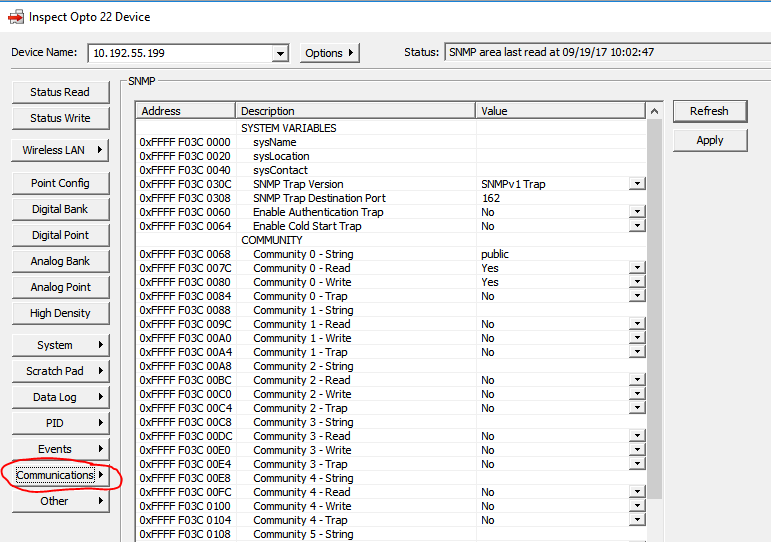The height and width of the screenshot is (542, 771).
Task: Click the Point Config button
Action: click(60, 183)
